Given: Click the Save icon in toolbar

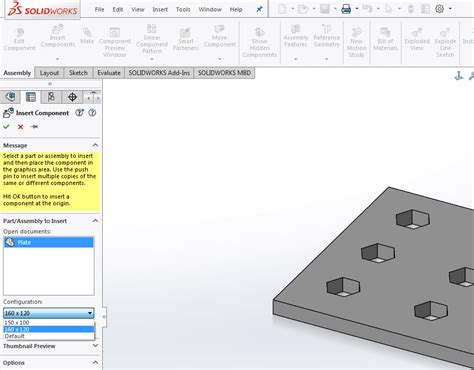Looking at the screenshot, I should tap(325, 9).
